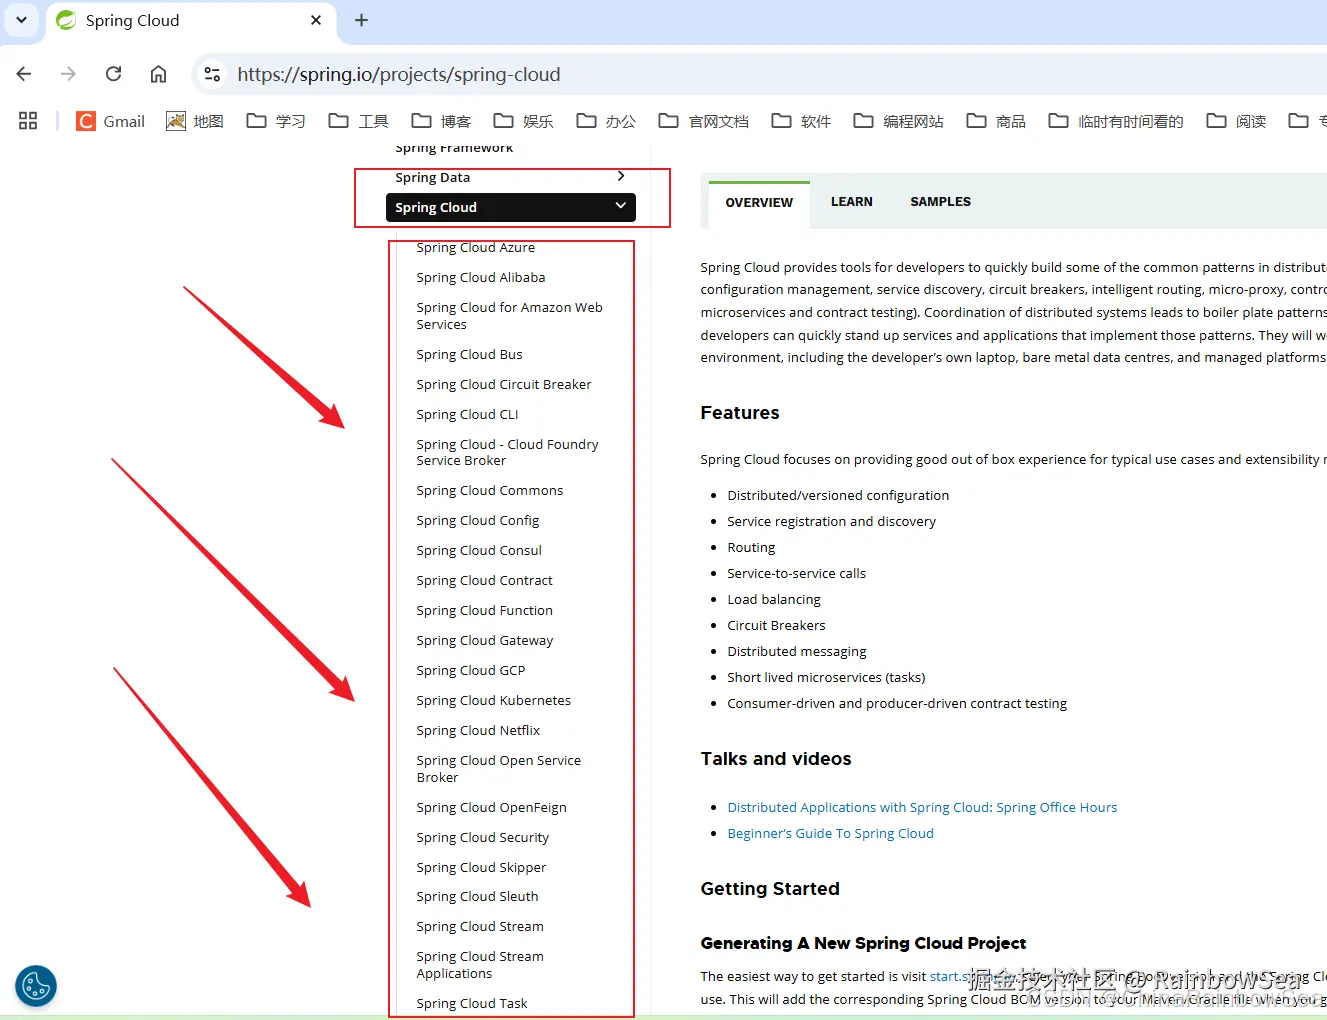The width and height of the screenshot is (1327, 1020).
Task: Open Spring Cloud Commons project
Action: click(490, 490)
